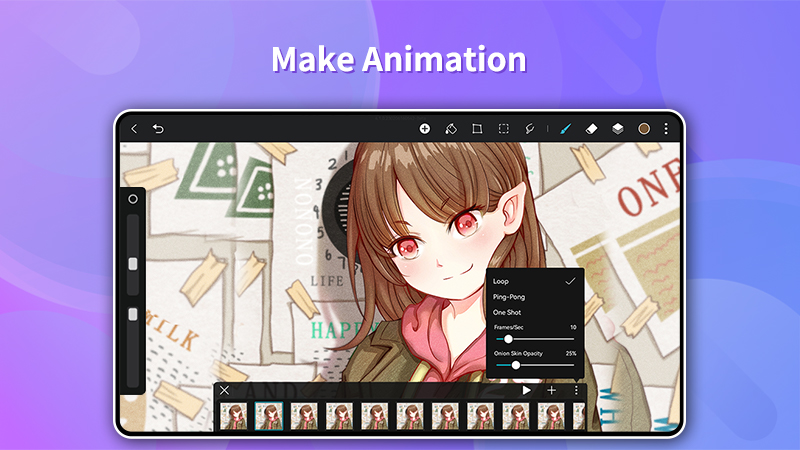Open the timeline three-dot options menu
Viewport: 800px width, 450px height.
576,390
